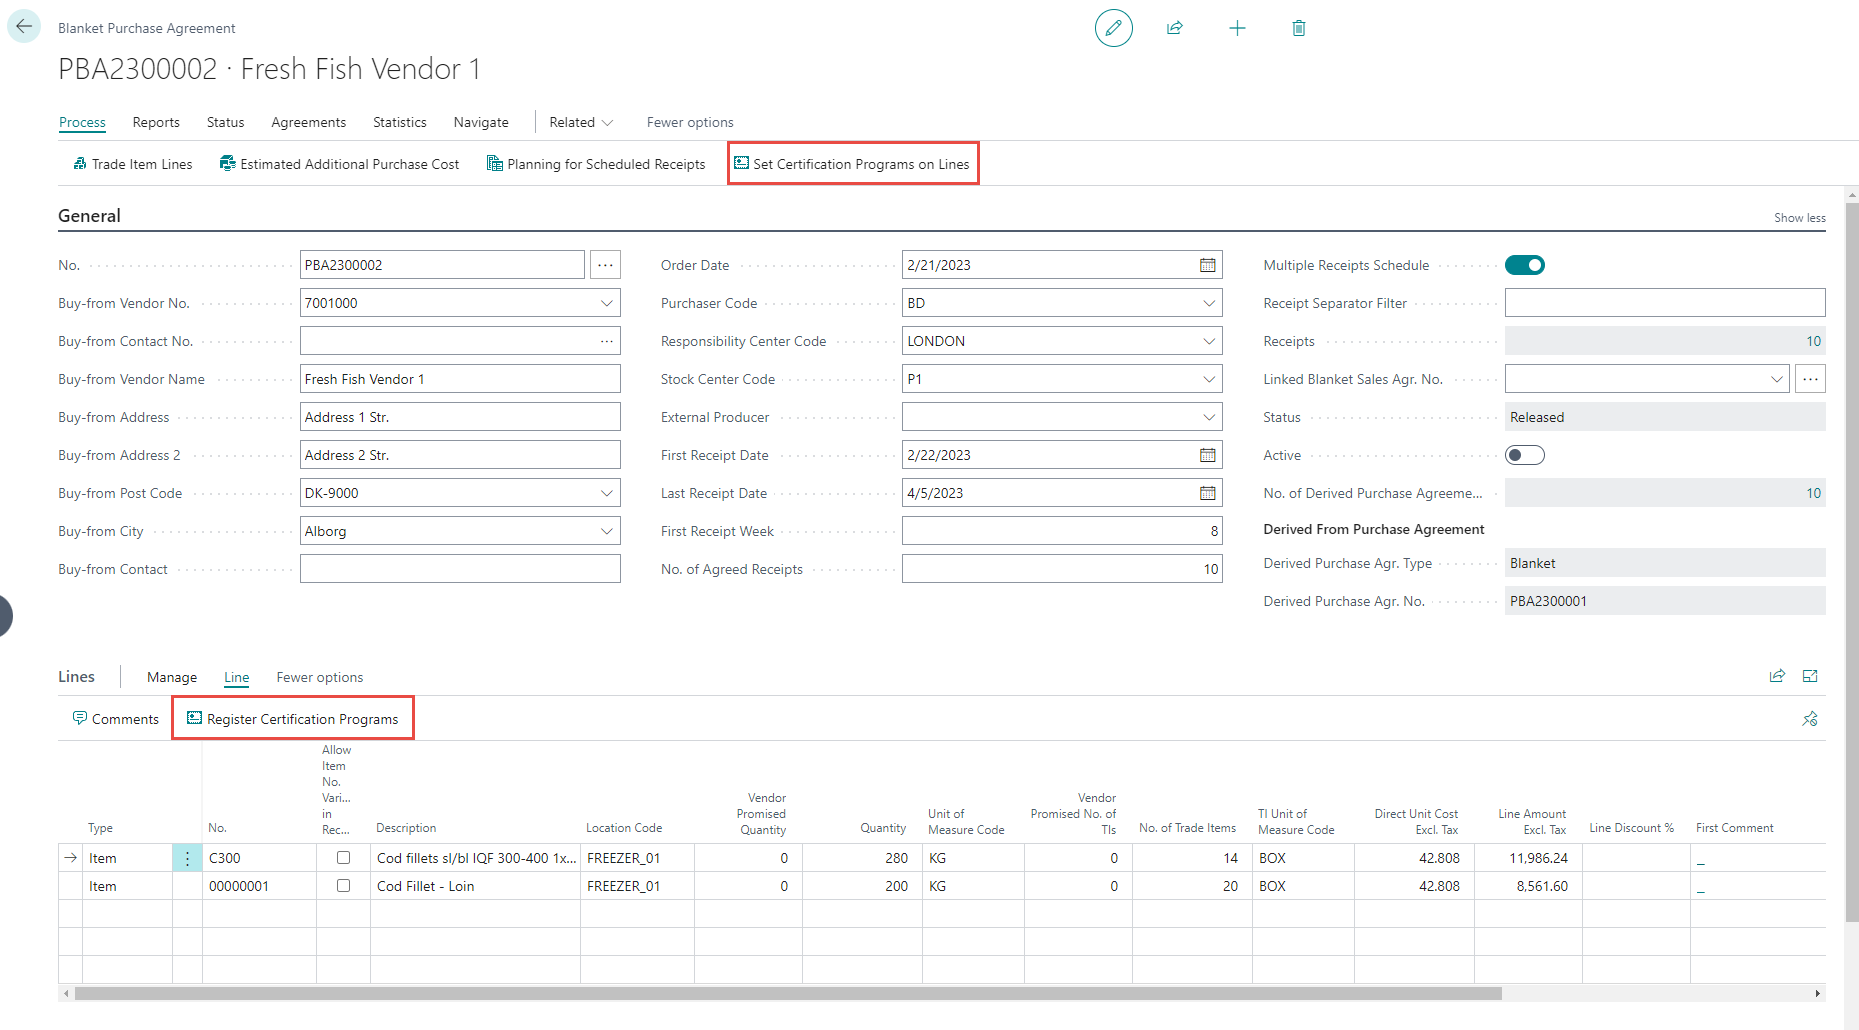
Task: Delete agreement using trash icon
Action: coord(1298,28)
